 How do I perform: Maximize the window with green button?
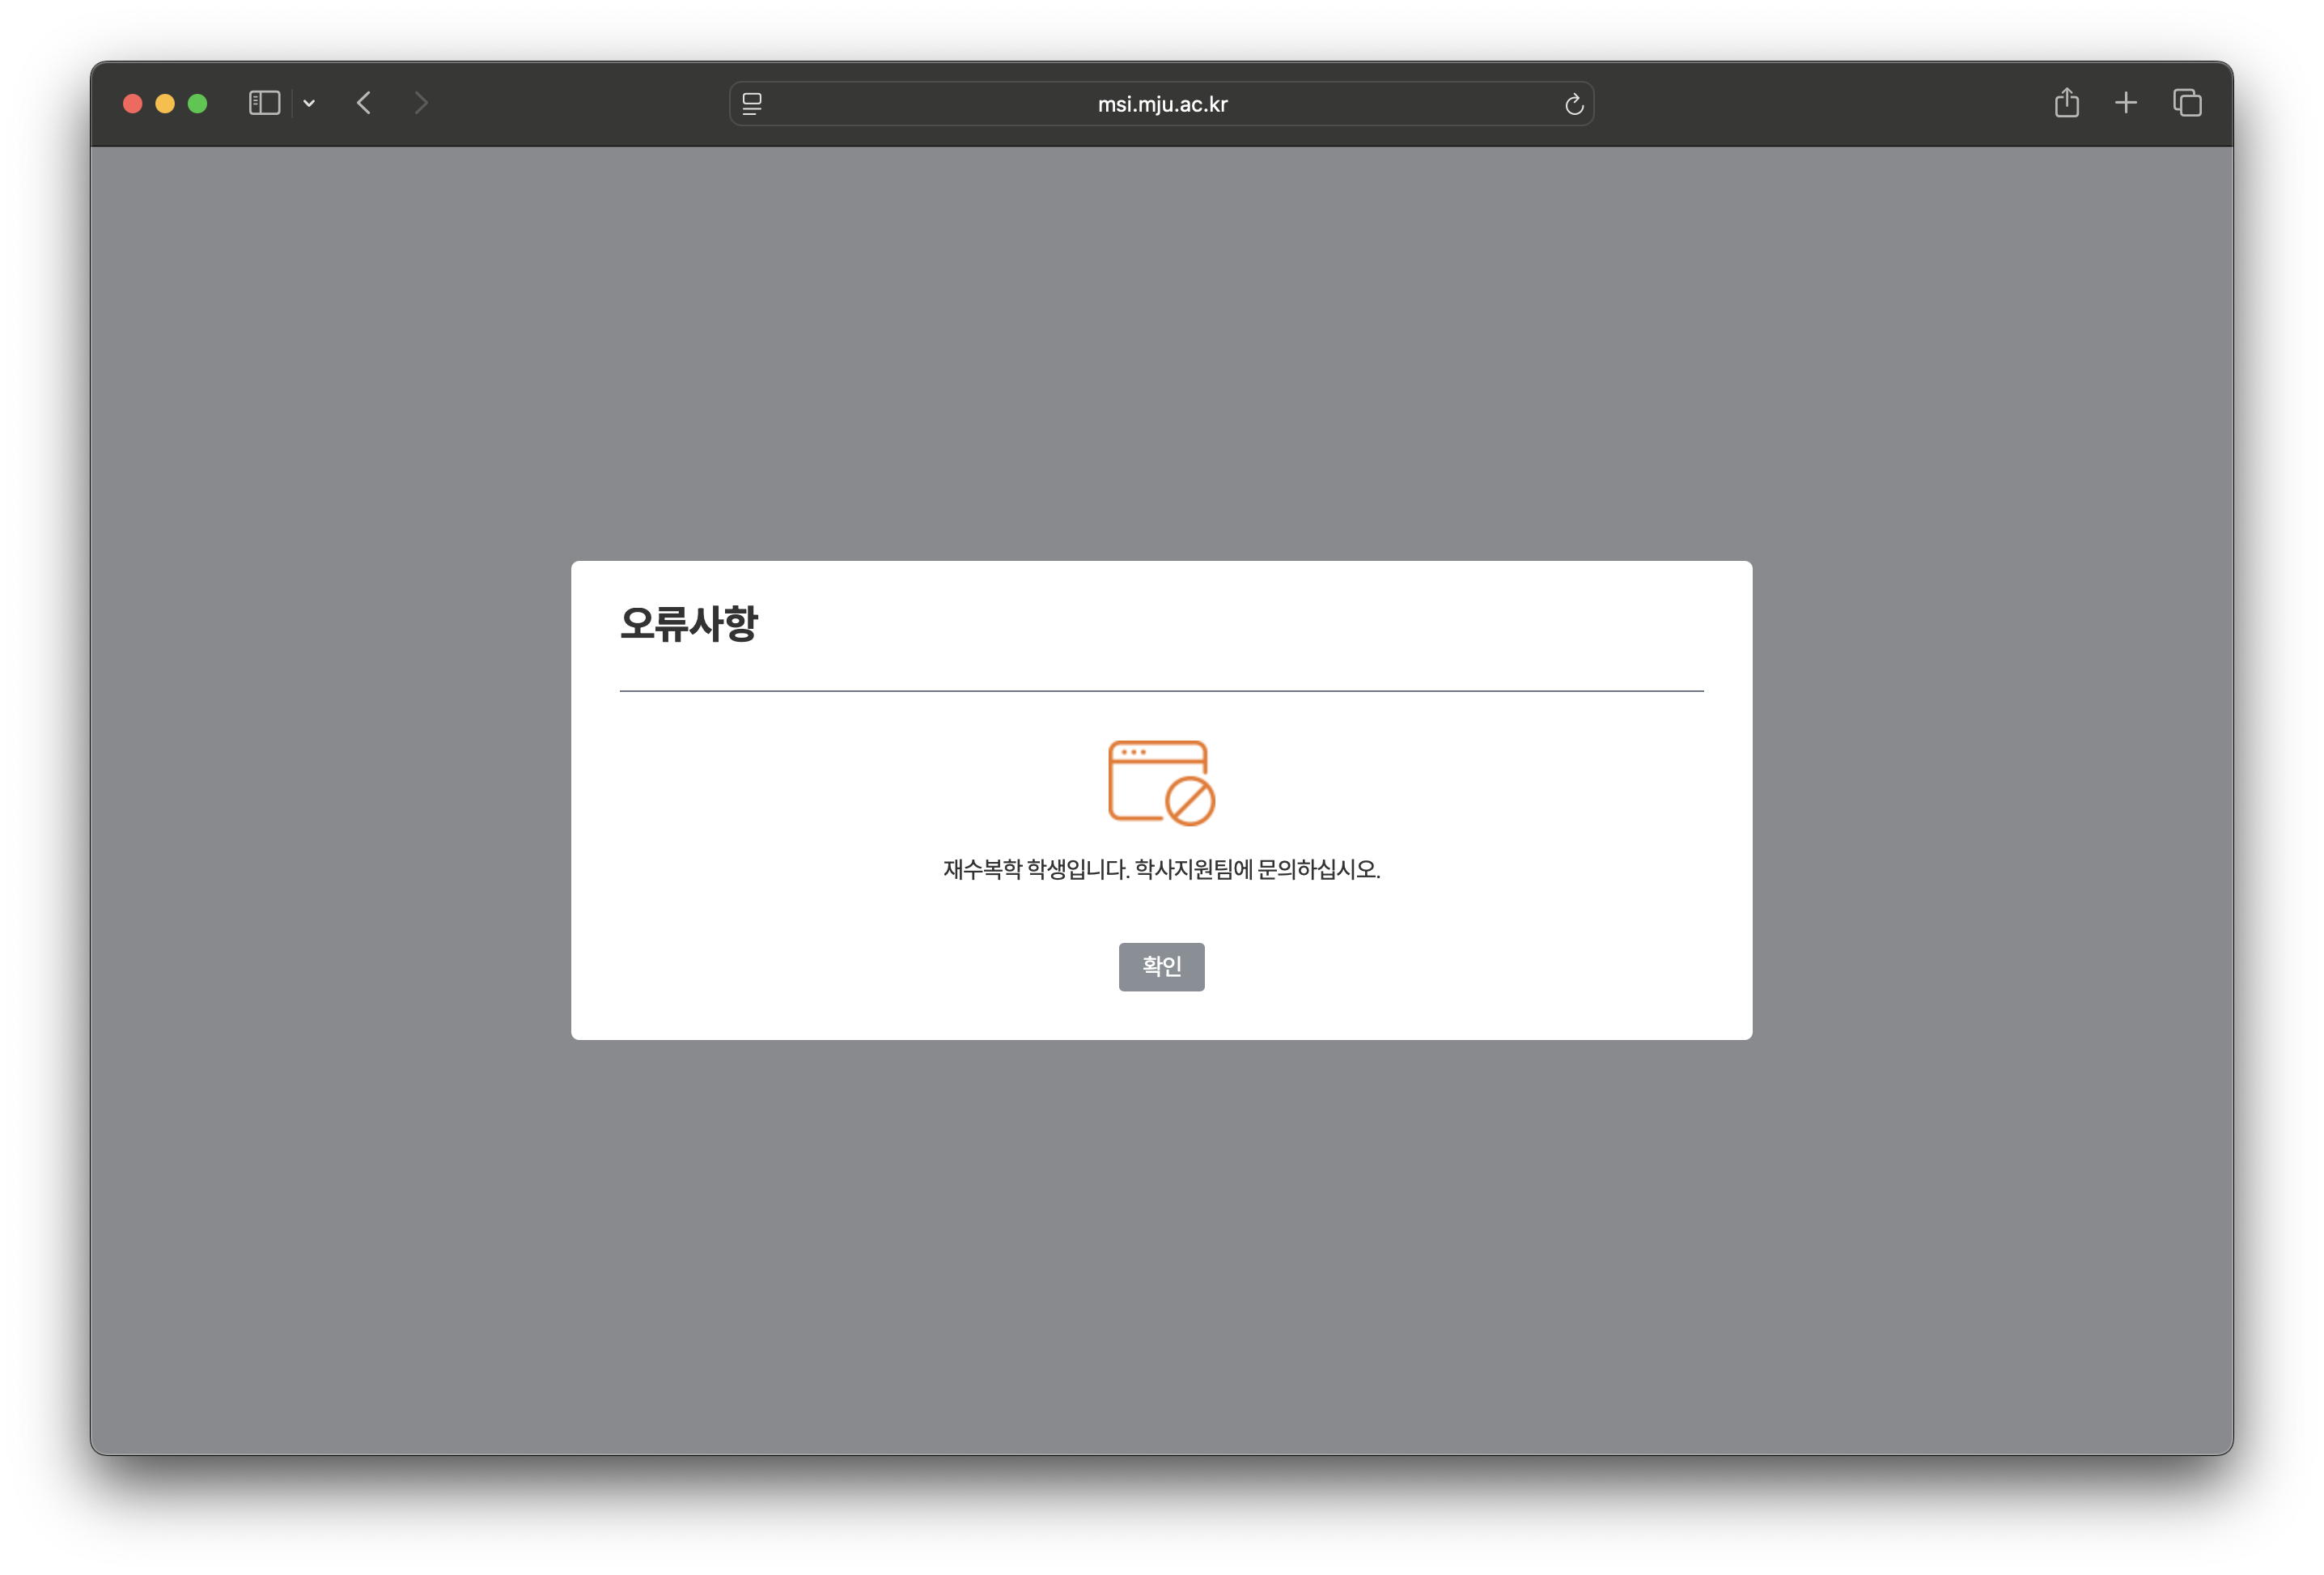(198, 103)
